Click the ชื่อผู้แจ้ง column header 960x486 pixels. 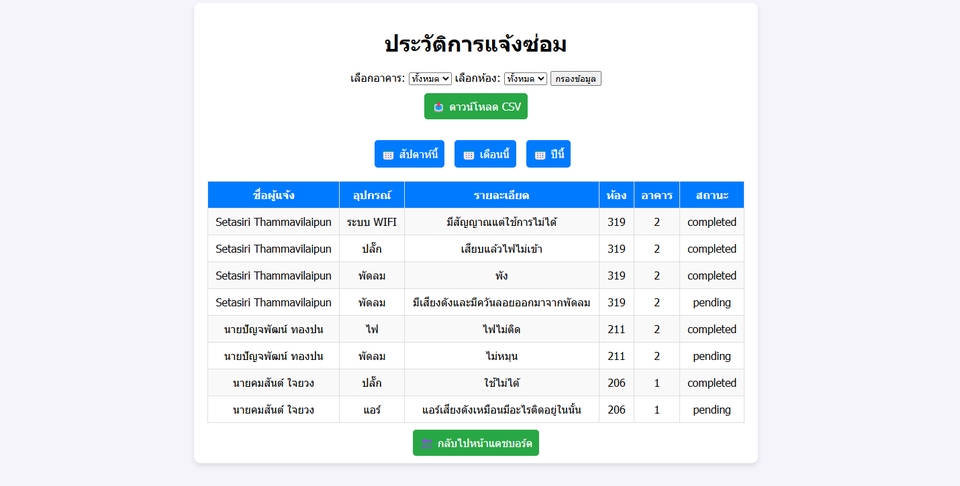pyautogui.click(x=274, y=195)
